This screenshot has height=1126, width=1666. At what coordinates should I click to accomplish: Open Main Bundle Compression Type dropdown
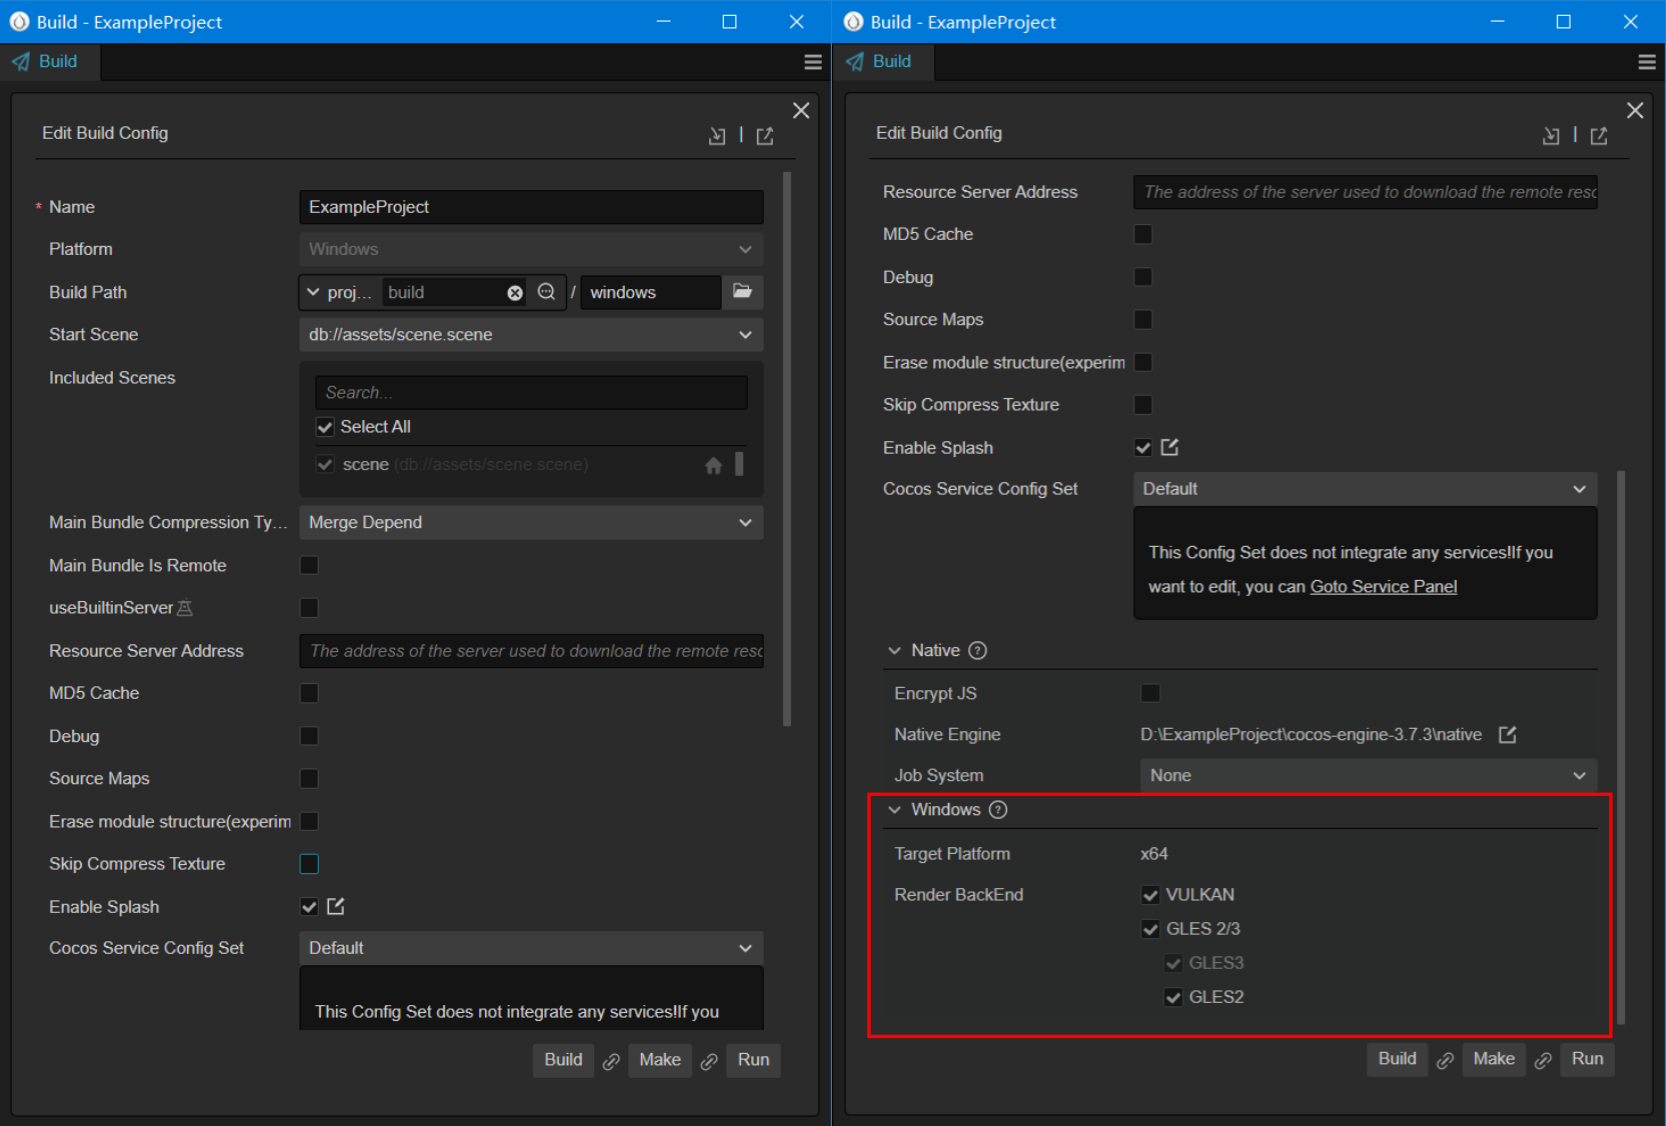point(531,523)
